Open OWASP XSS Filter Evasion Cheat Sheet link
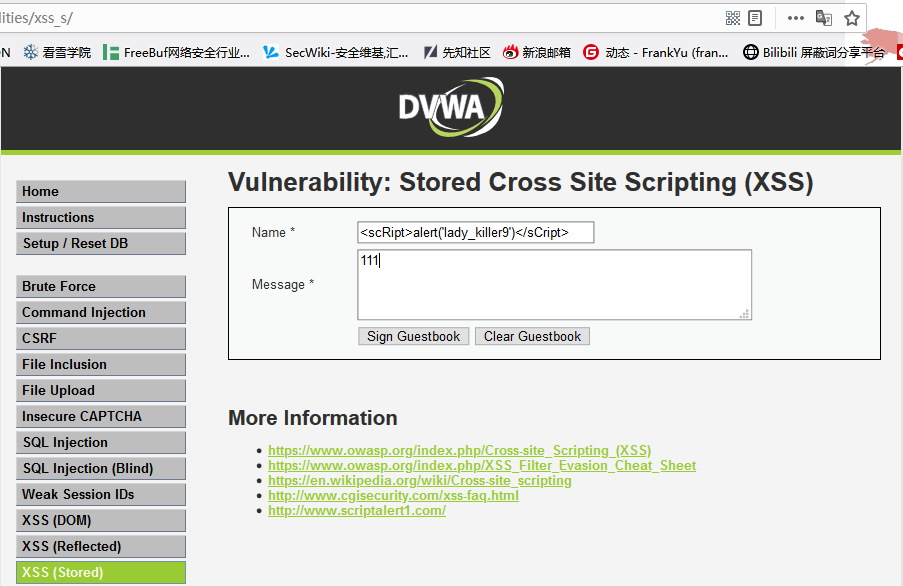The width and height of the screenshot is (903, 586). click(482, 466)
